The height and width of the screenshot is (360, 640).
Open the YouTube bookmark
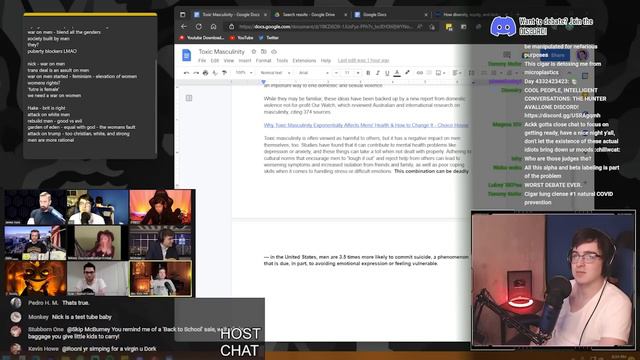point(241,38)
